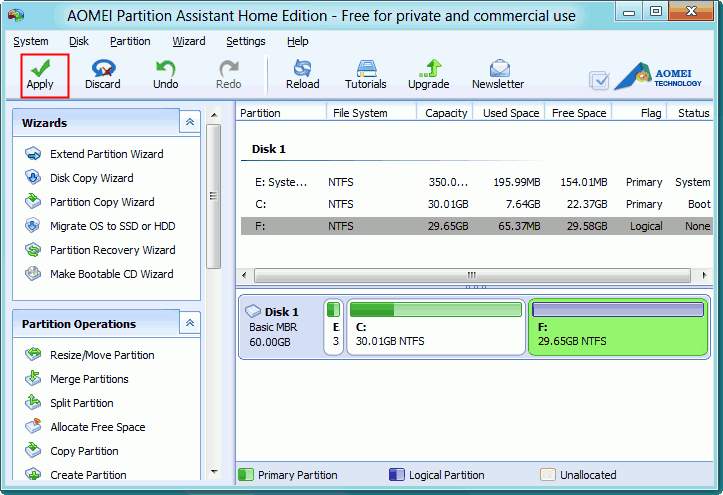Click the horizontal scrollbar right arrow
The width and height of the screenshot is (723, 495).
[x=704, y=276]
